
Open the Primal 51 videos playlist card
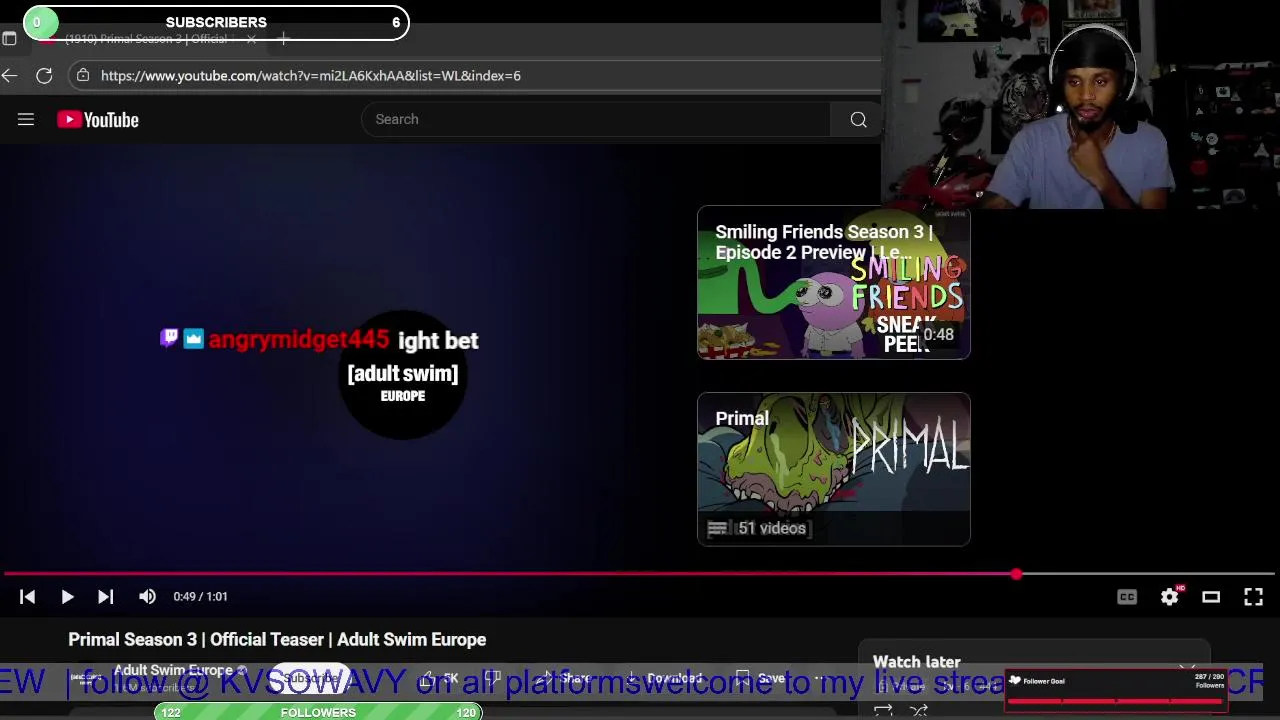[833, 469]
